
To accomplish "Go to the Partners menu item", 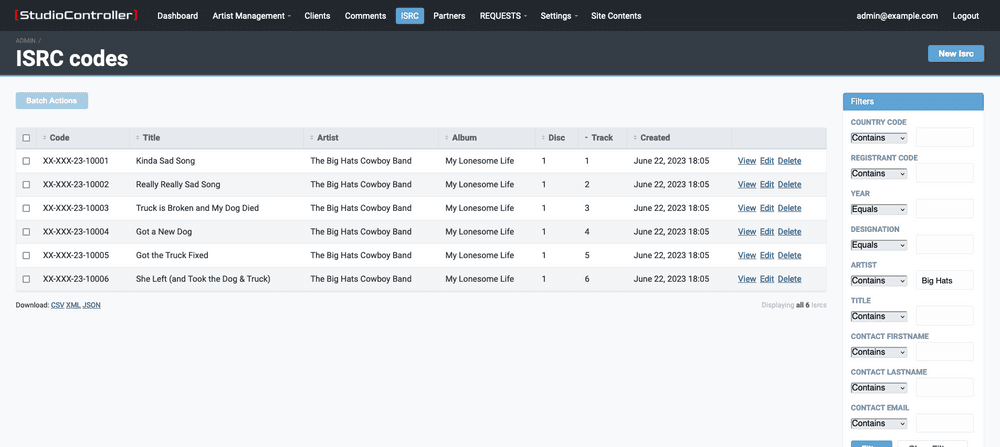I will click(x=449, y=16).
